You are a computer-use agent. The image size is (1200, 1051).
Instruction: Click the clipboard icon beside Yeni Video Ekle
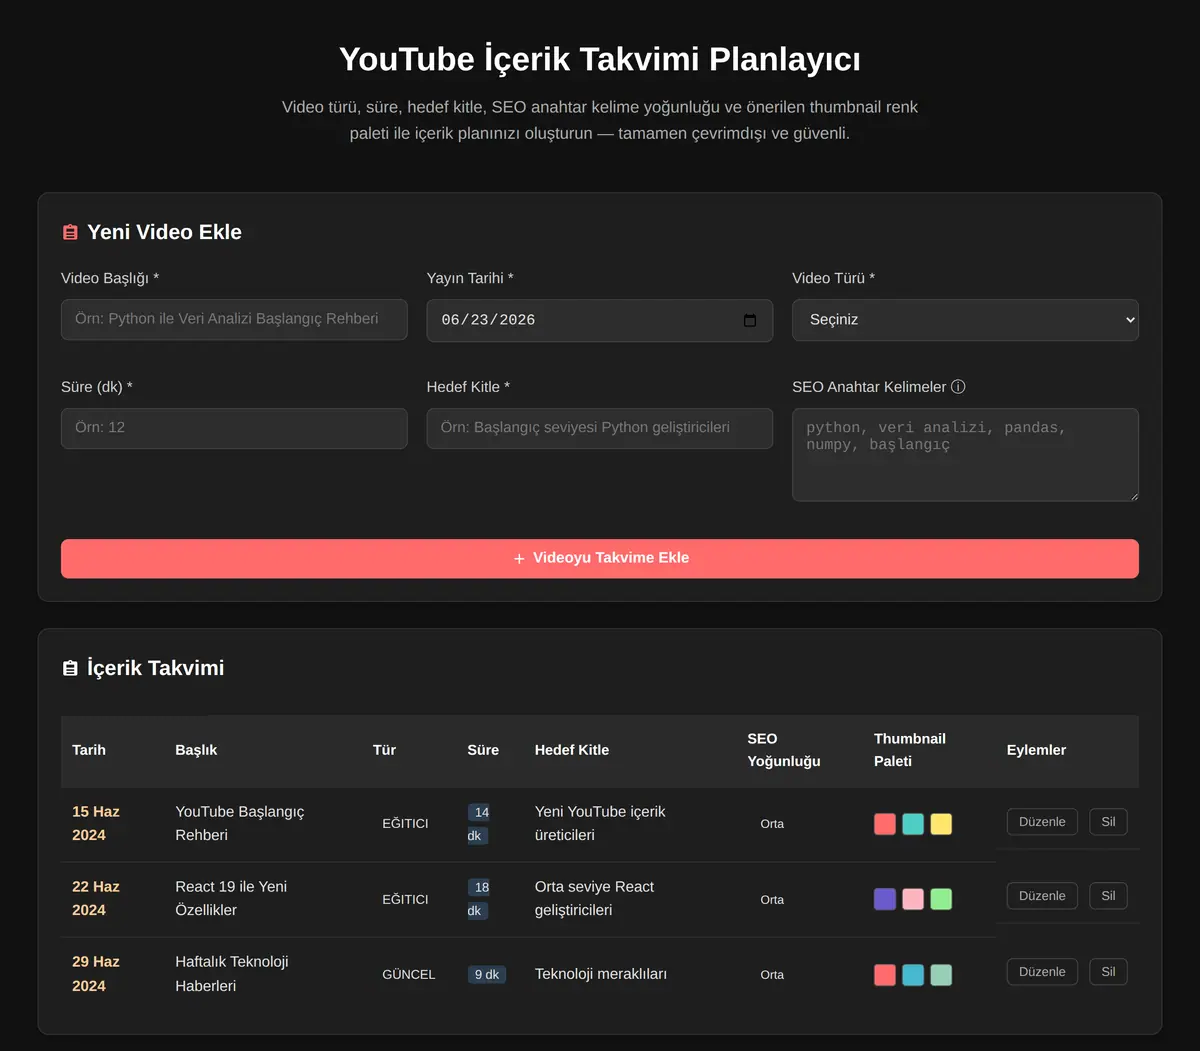click(x=70, y=232)
